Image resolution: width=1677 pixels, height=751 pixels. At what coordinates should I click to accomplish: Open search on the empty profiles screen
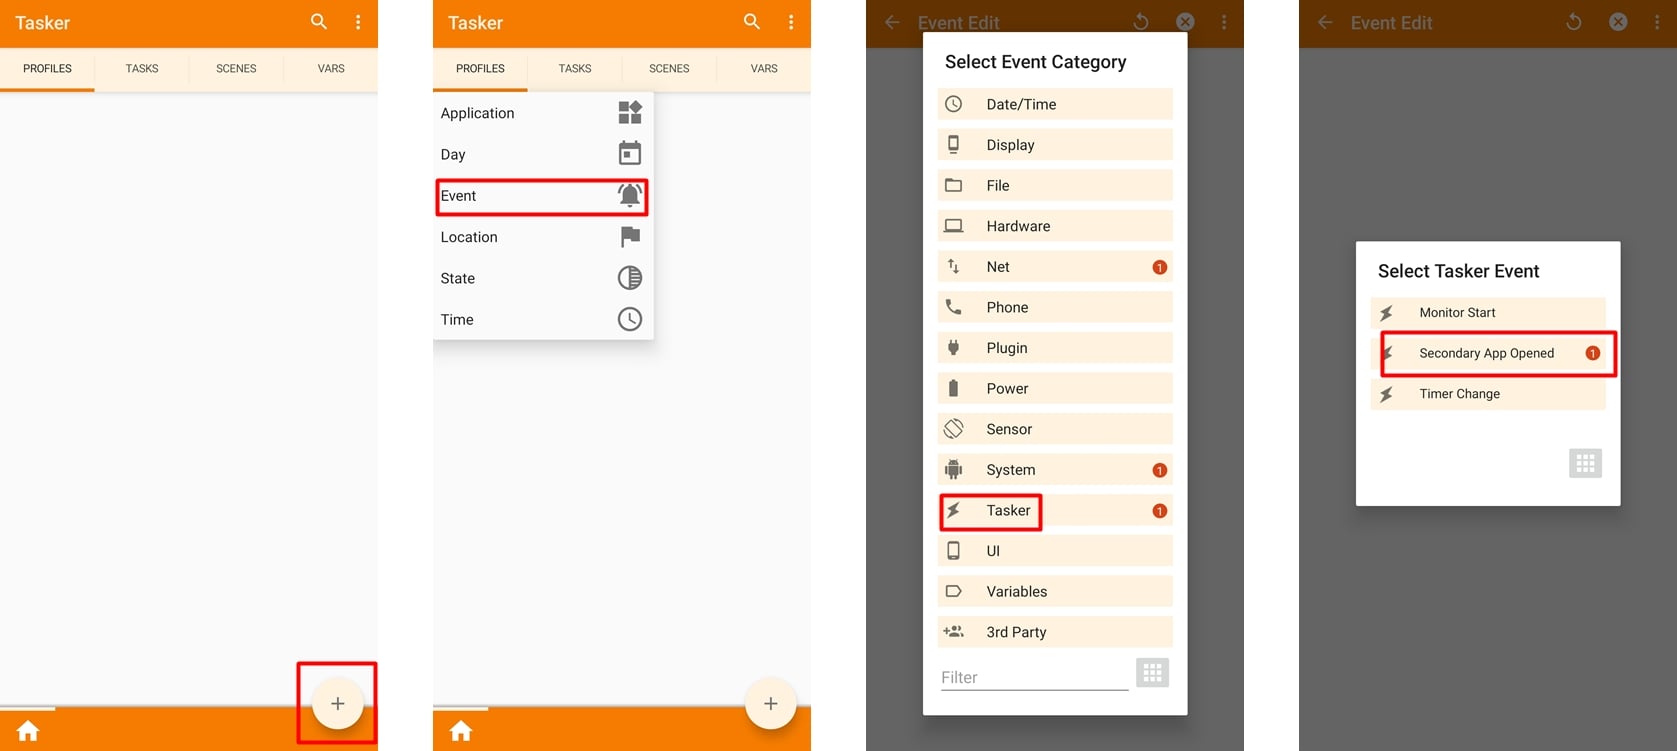319,21
